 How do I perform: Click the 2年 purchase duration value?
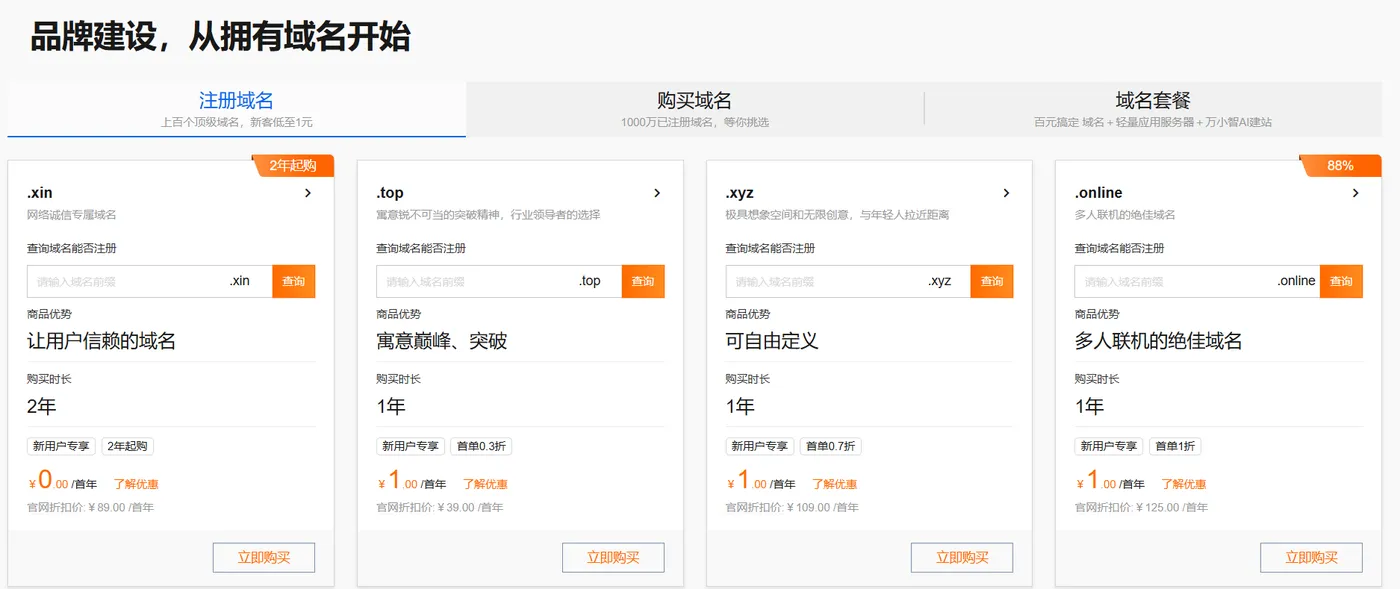click(x=42, y=406)
